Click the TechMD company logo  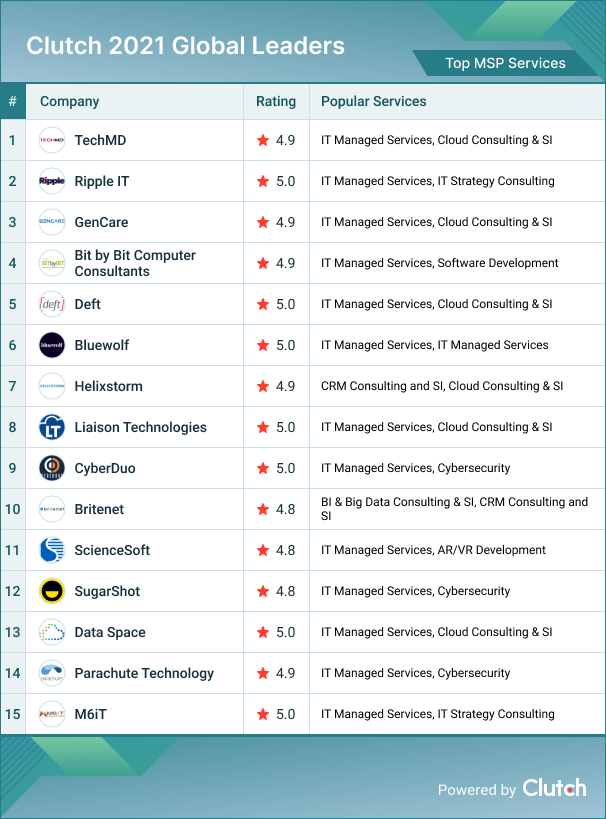coord(52,140)
